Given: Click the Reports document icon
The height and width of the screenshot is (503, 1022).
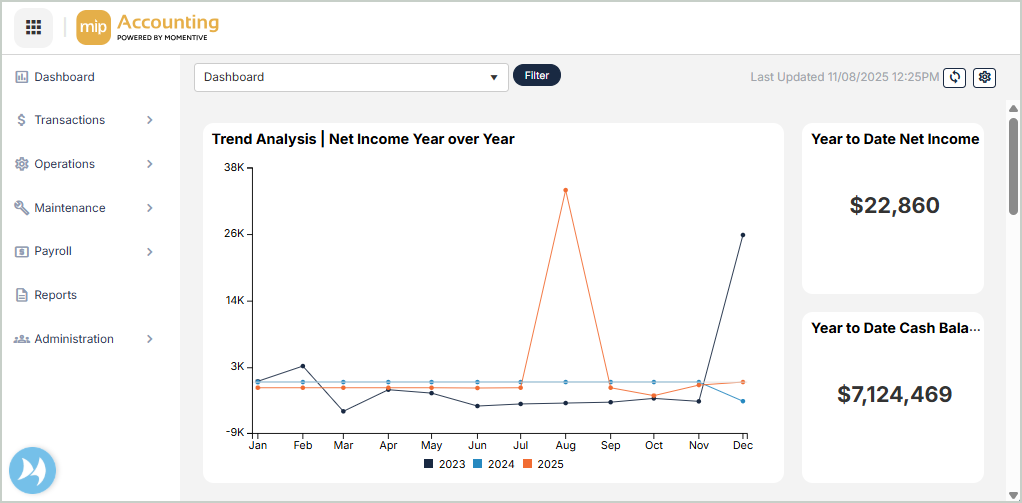Looking at the screenshot, I should (x=21, y=295).
